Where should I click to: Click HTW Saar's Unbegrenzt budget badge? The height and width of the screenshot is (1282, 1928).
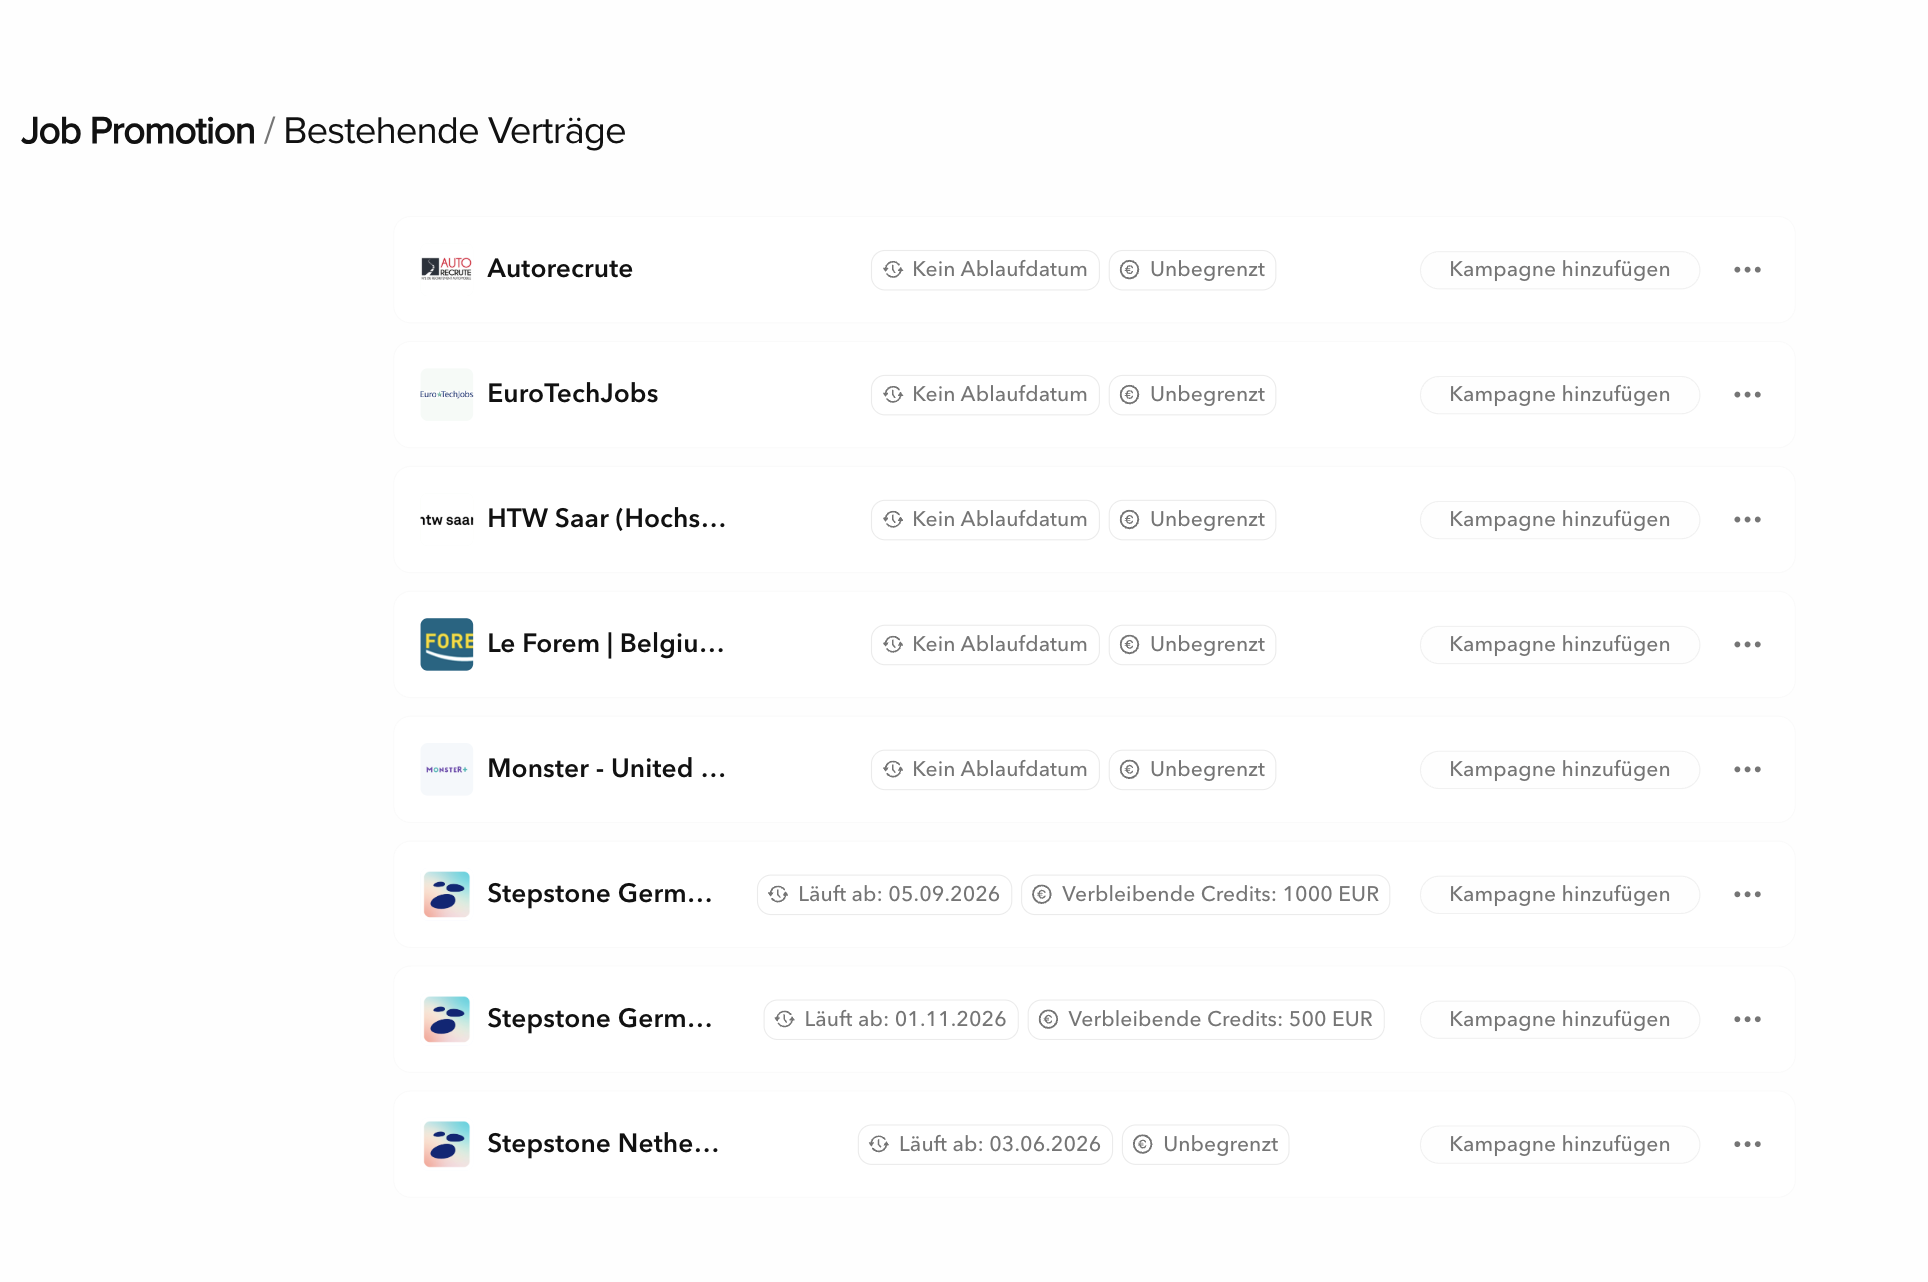1192,520
